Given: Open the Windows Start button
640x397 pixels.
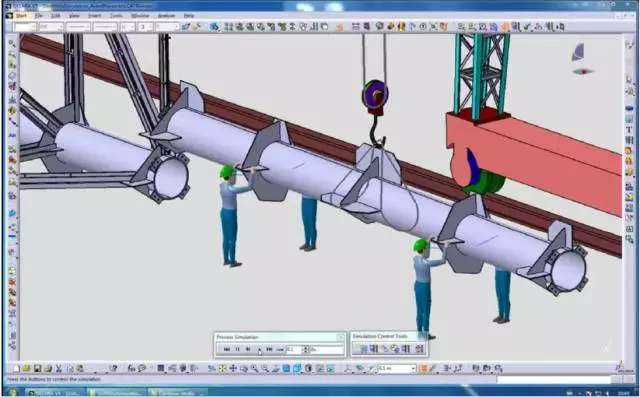Looking at the screenshot, I should coord(12,393).
